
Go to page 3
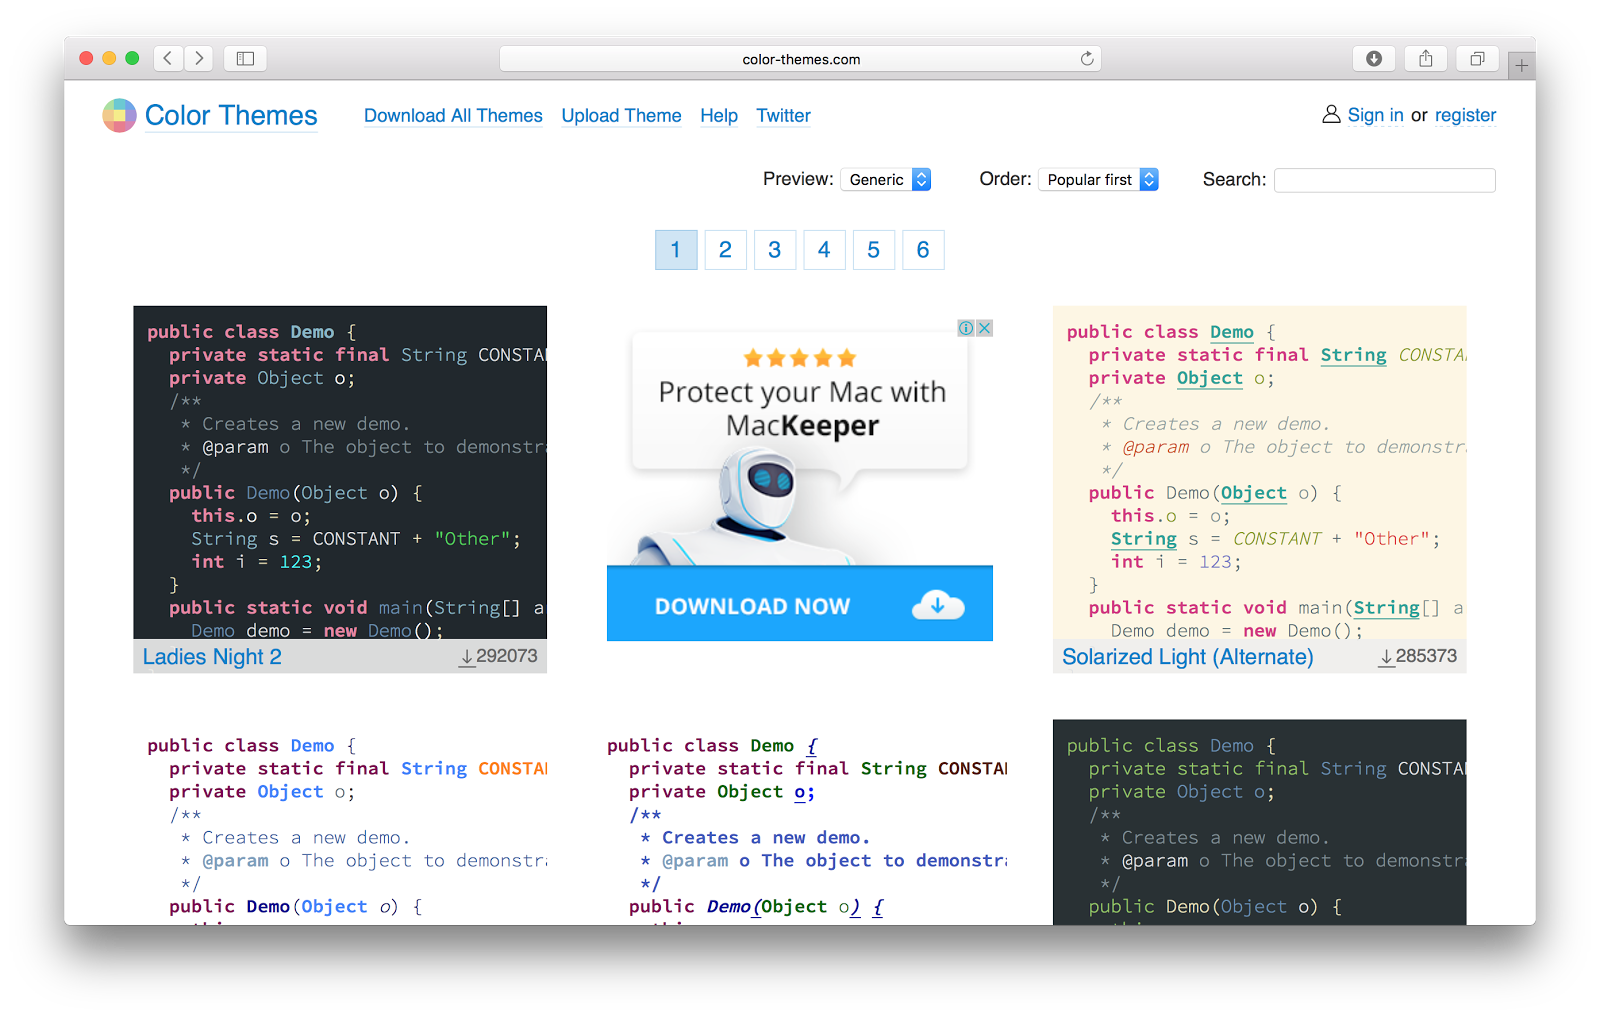[775, 250]
